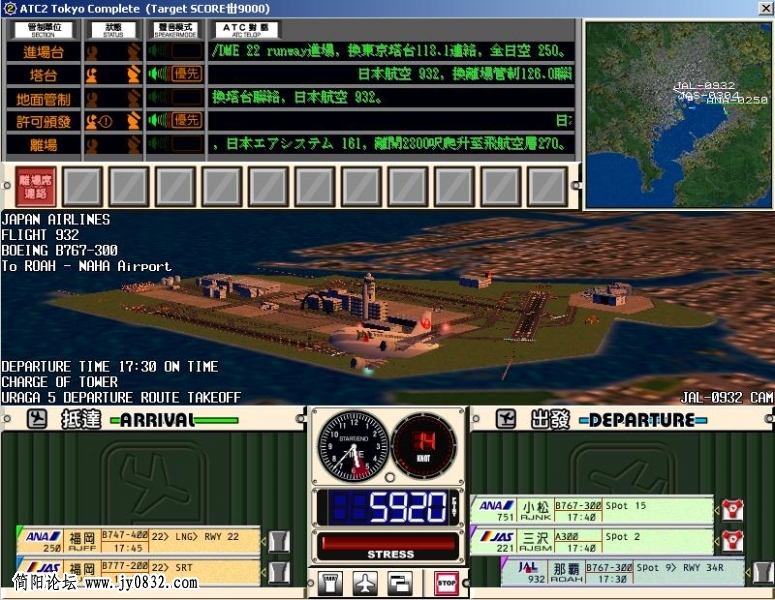This screenshot has height=600, width=775.
Task: Click the ANA-0250 label on the minimap
Action: pos(737,100)
